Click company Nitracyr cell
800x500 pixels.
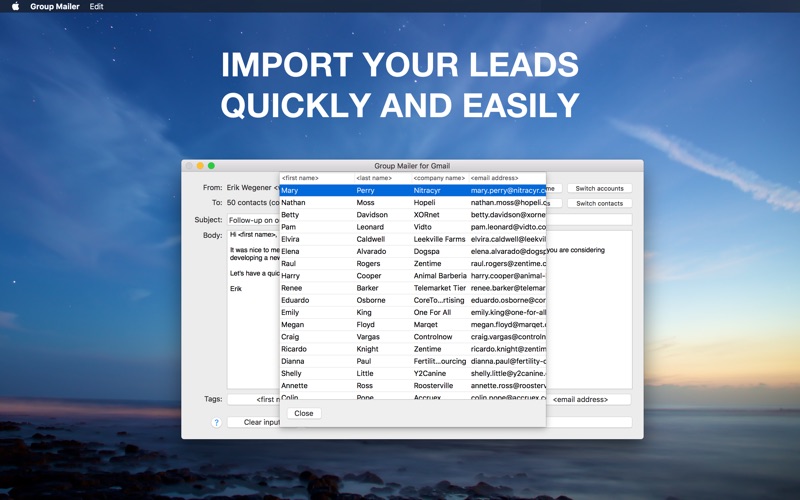[x=427, y=190]
